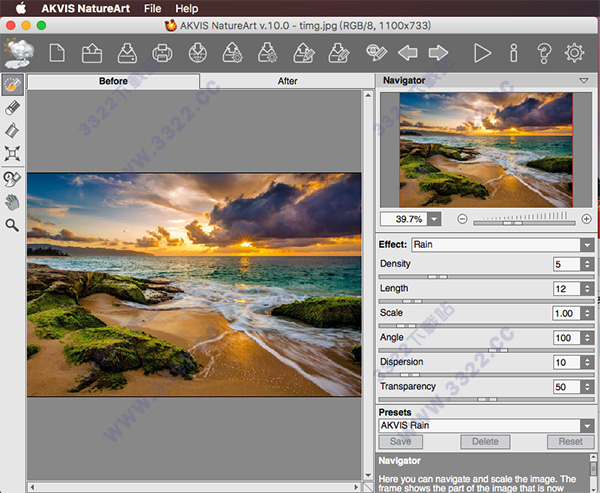This screenshot has width=600, height=493.
Task: Click the Dispersion slider track
Action: click(486, 375)
